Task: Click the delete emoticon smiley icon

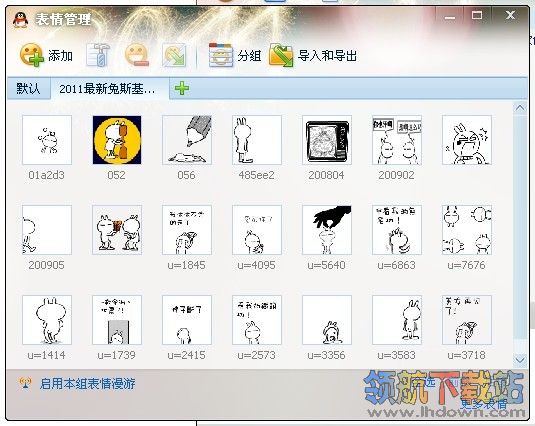Action: tap(137, 55)
